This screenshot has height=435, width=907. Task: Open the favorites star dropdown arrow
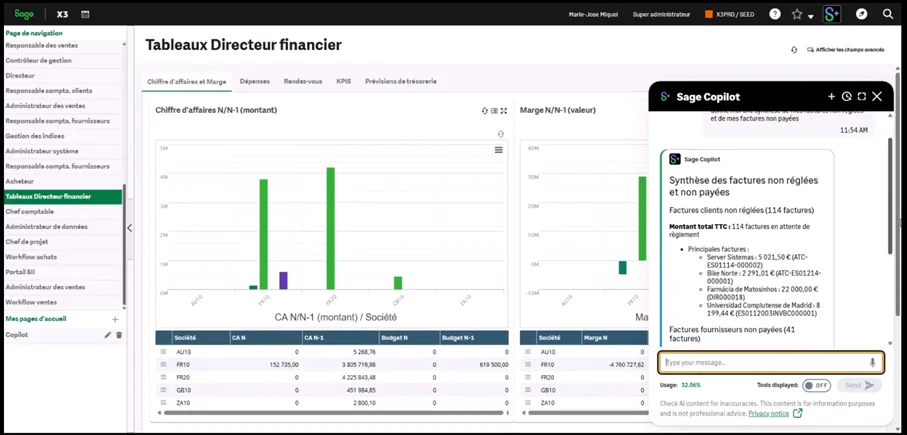coord(810,16)
